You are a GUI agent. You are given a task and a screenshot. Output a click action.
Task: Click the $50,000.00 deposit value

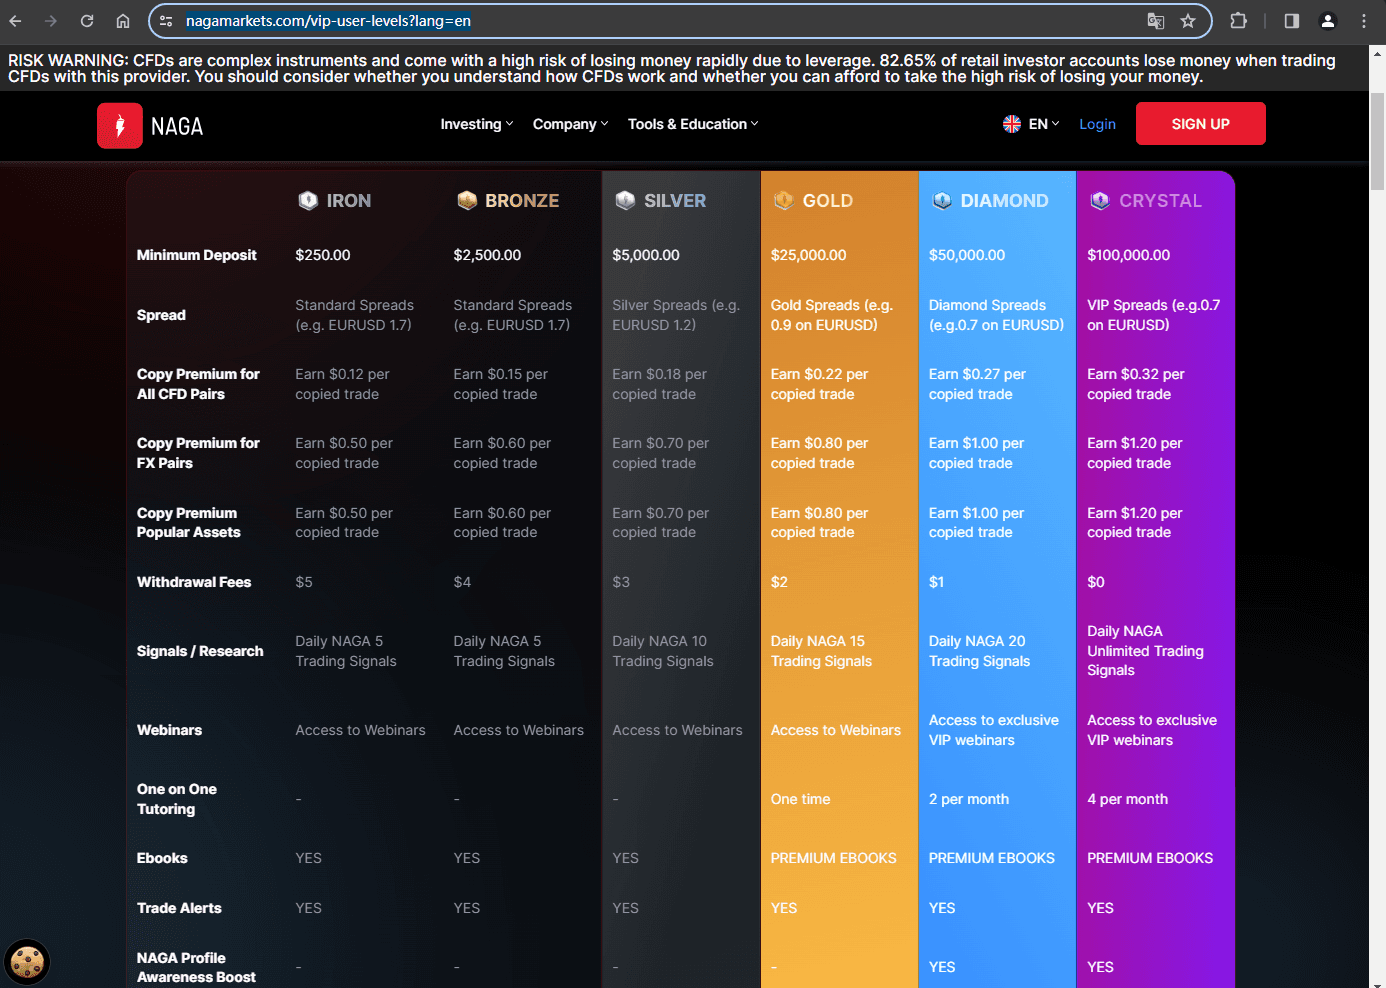click(967, 255)
